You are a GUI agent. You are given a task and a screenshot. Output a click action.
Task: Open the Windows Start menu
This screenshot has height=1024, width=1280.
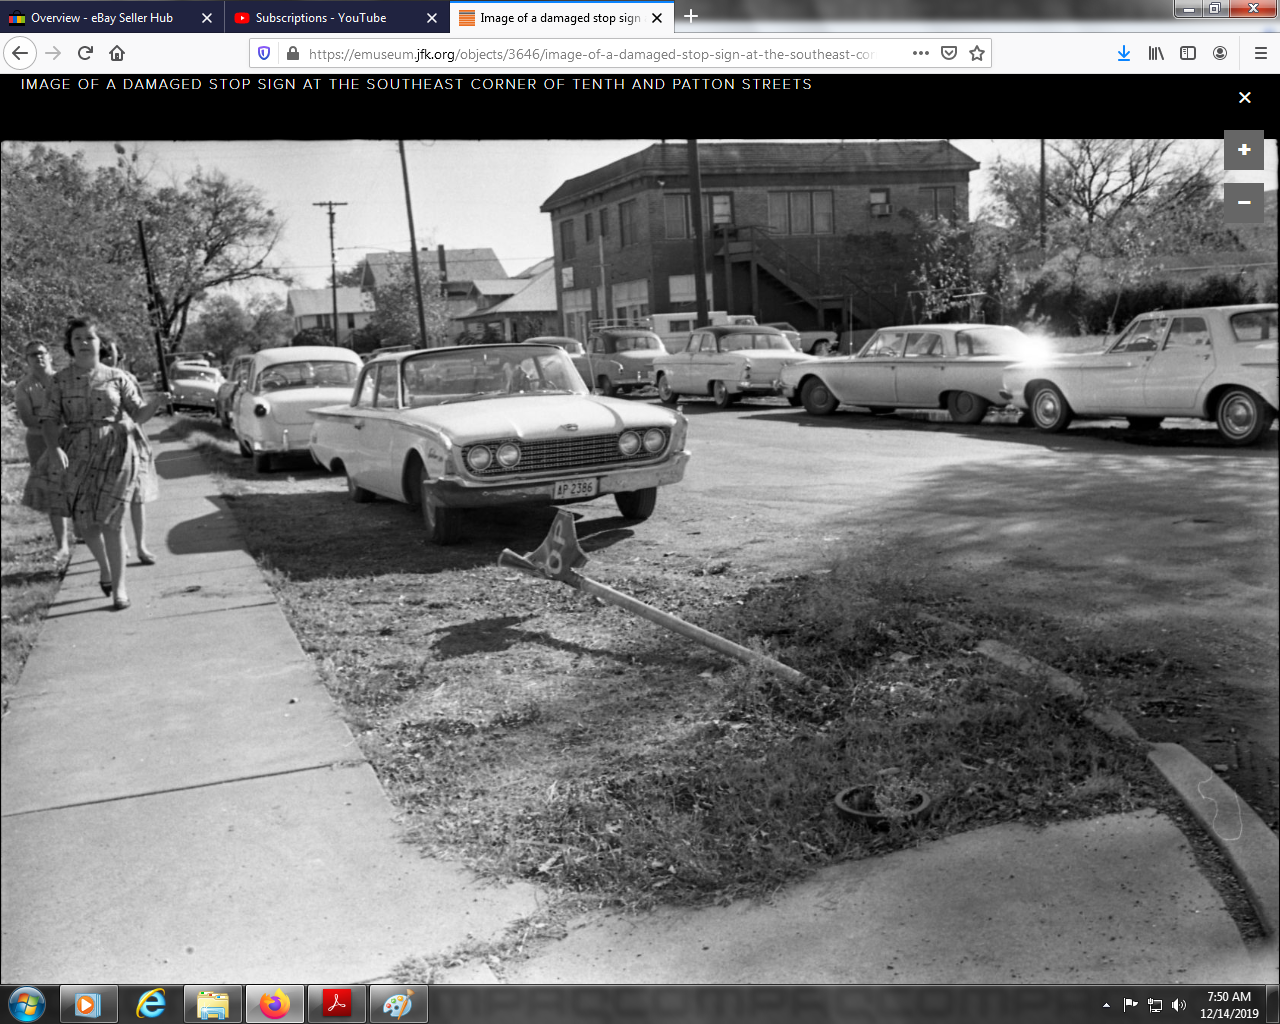[26, 1004]
